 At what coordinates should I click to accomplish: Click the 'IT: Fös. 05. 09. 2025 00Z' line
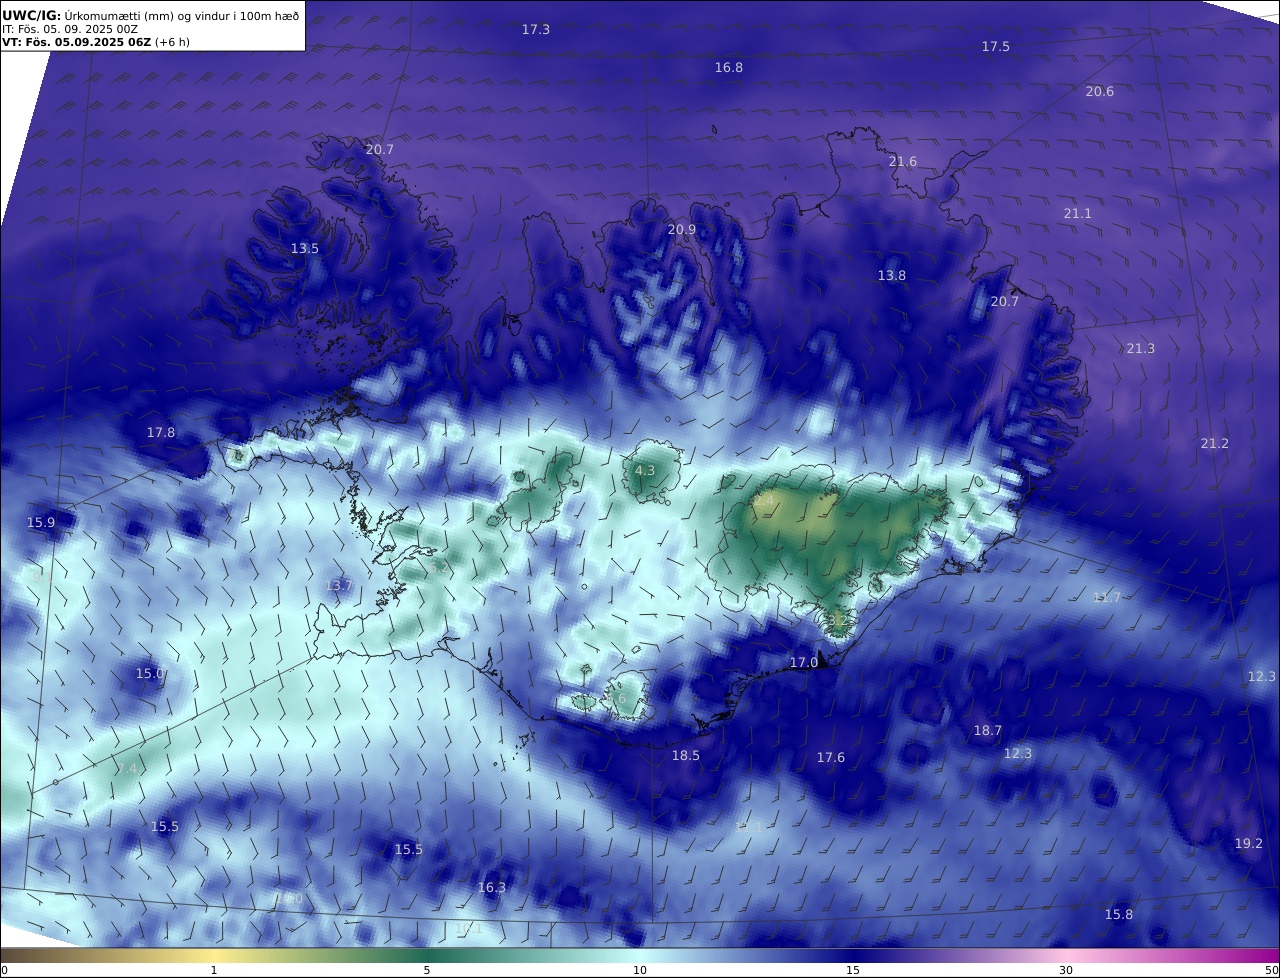point(69,29)
